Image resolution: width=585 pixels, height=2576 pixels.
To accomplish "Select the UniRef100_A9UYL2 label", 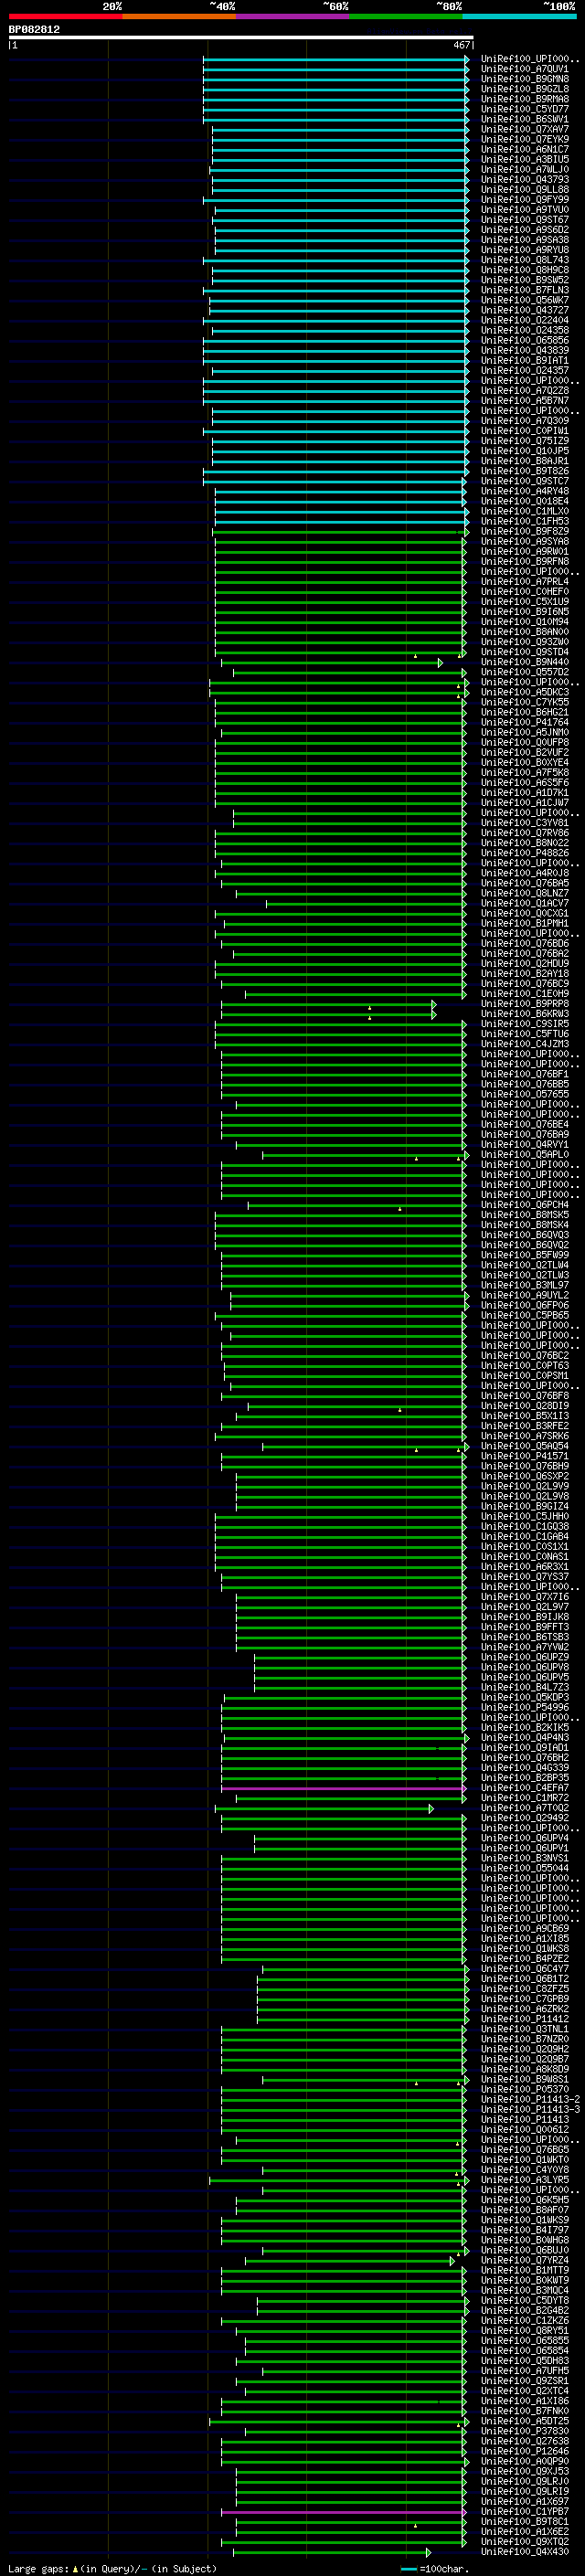I will (524, 1295).
